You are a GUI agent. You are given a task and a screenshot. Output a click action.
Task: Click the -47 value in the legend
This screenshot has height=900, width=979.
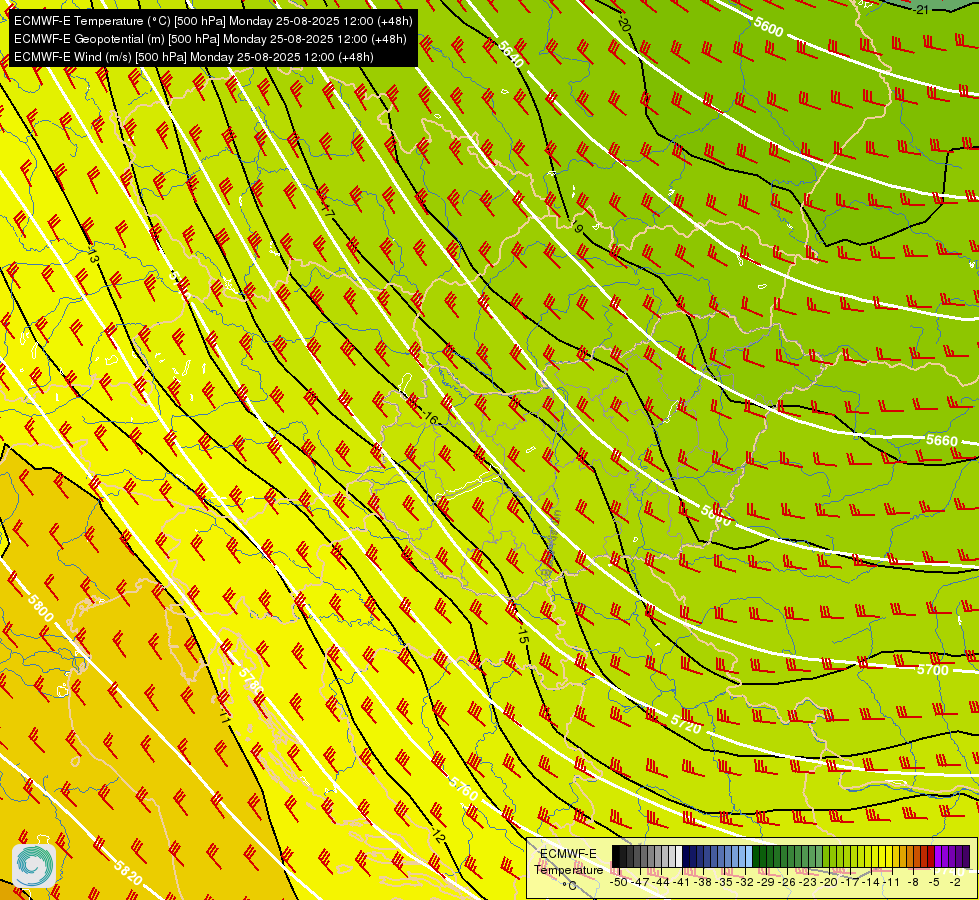tap(640, 882)
